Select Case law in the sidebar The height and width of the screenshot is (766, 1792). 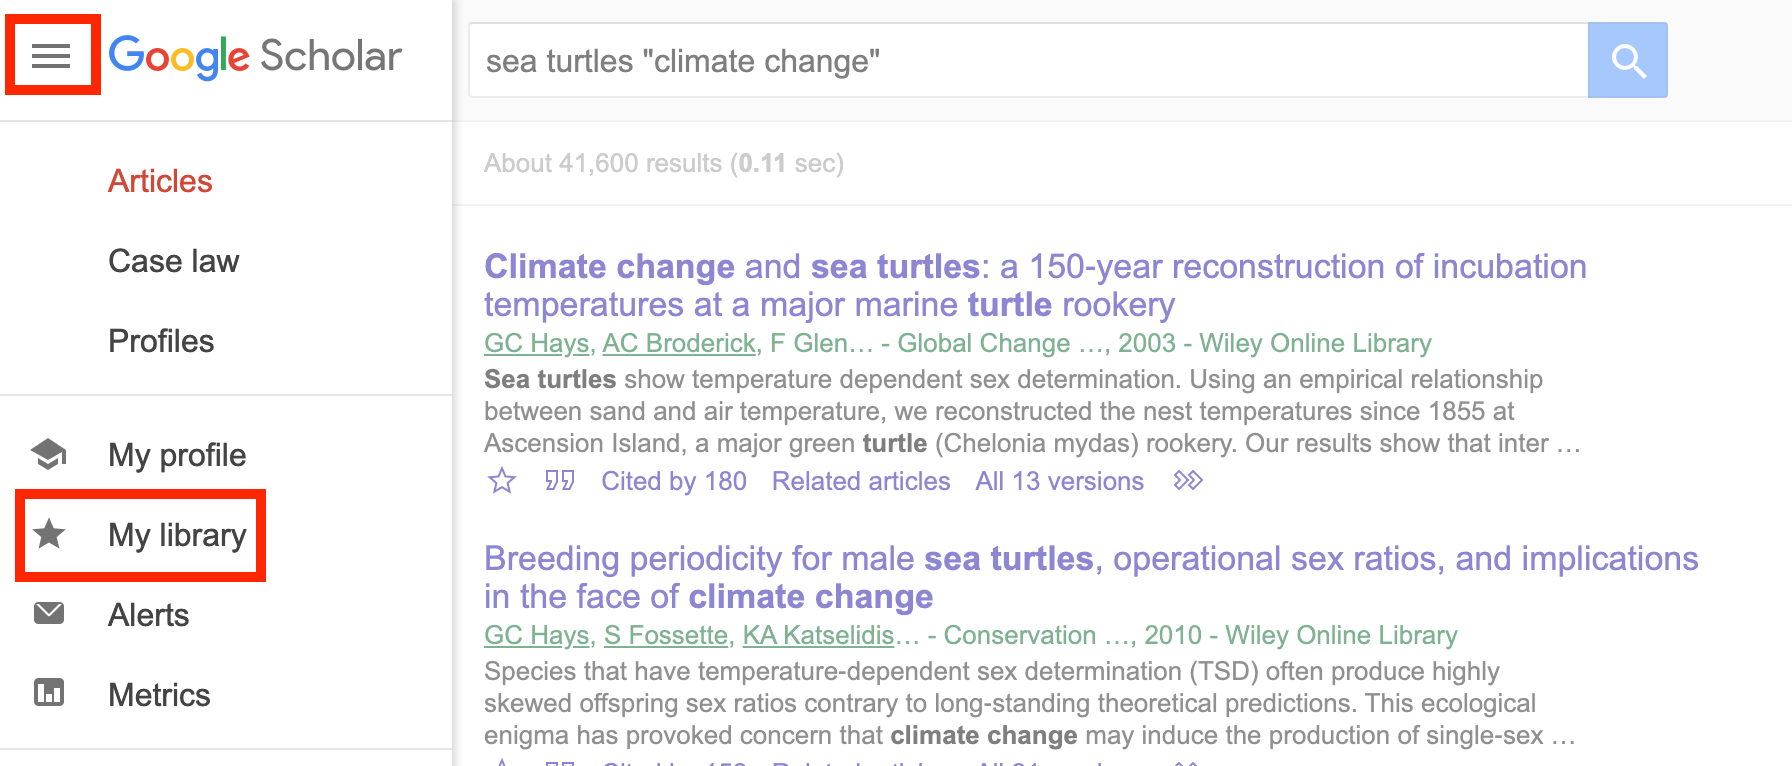tap(173, 261)
